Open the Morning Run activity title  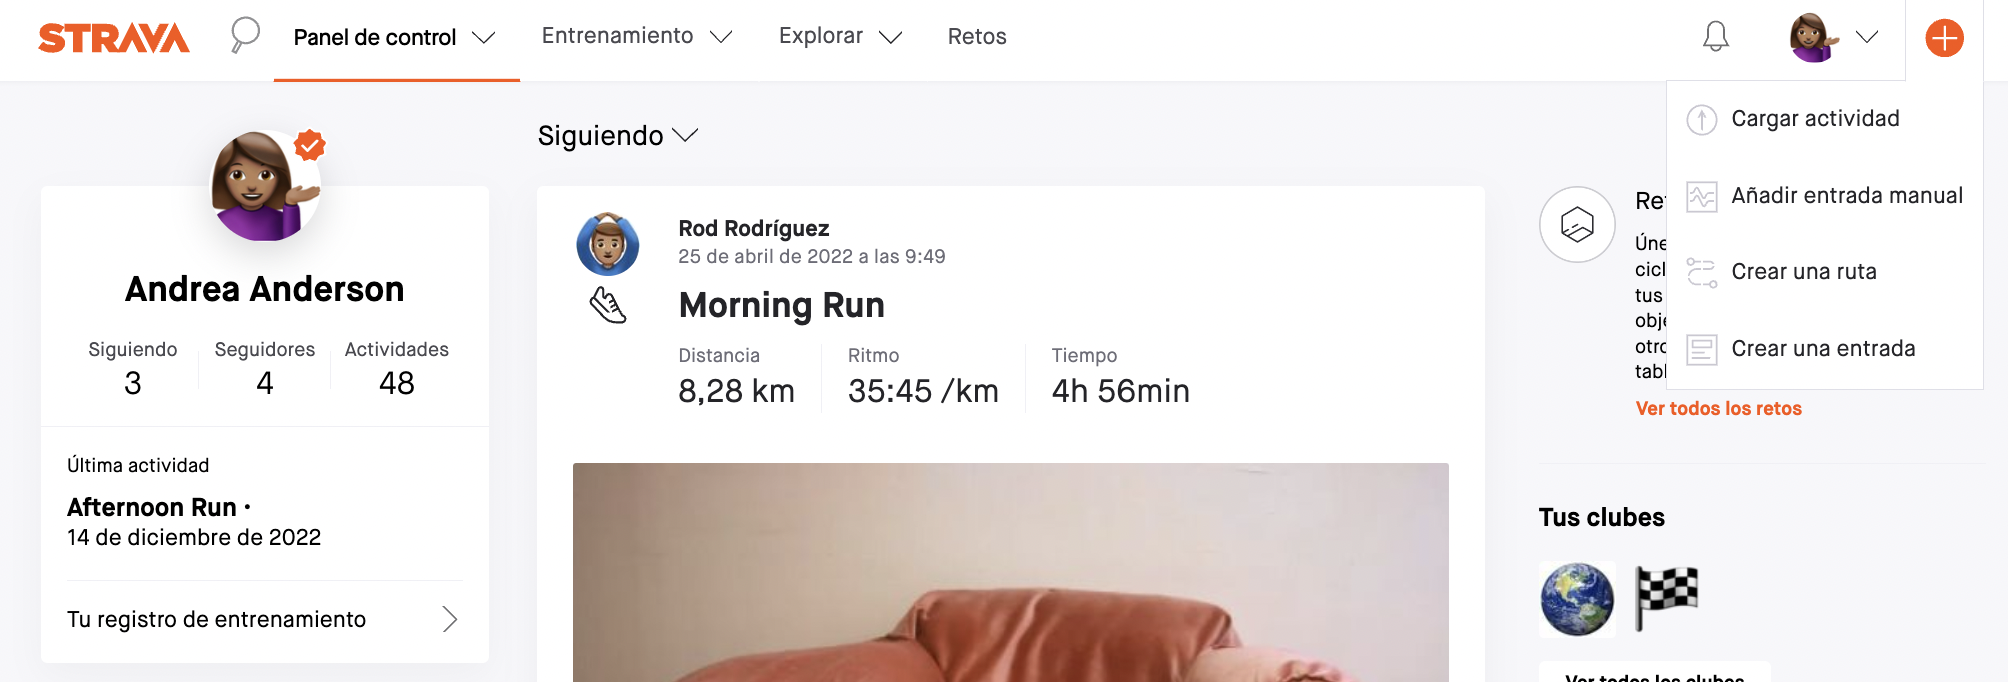click(x=782, y=306)
